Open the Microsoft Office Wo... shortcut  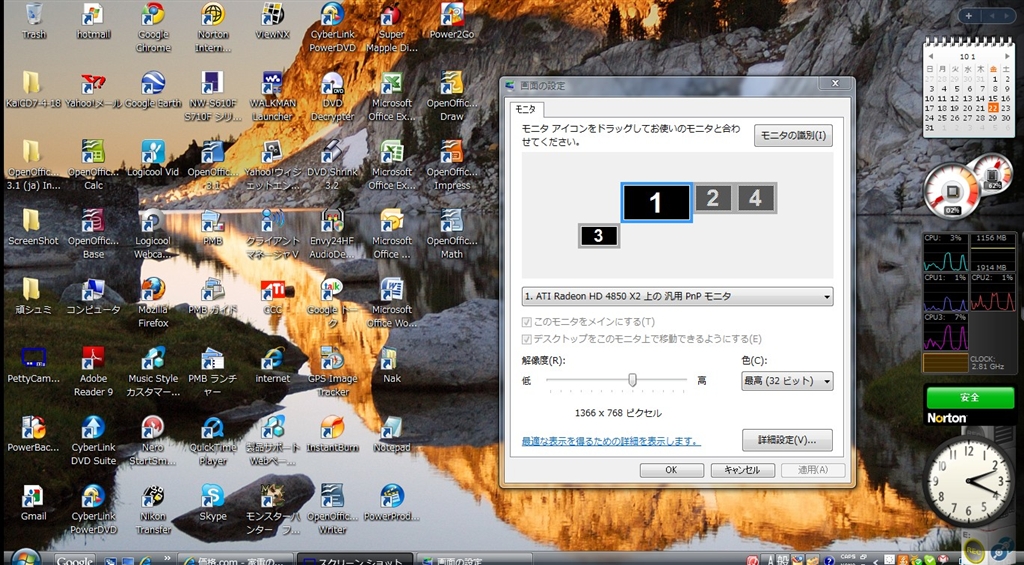coord(392,302)
